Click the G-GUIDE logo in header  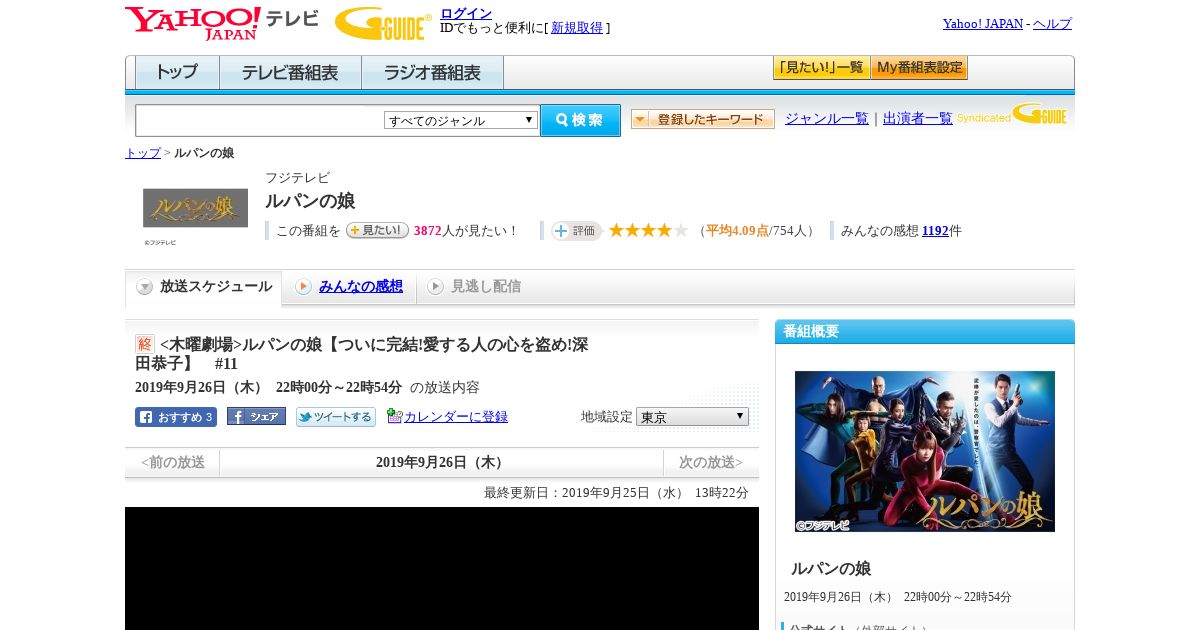tap(383, 23)
